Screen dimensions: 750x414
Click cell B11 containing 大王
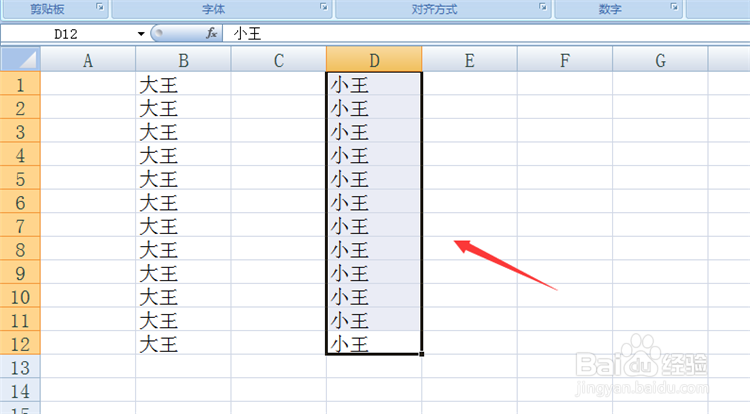[183, 320]
